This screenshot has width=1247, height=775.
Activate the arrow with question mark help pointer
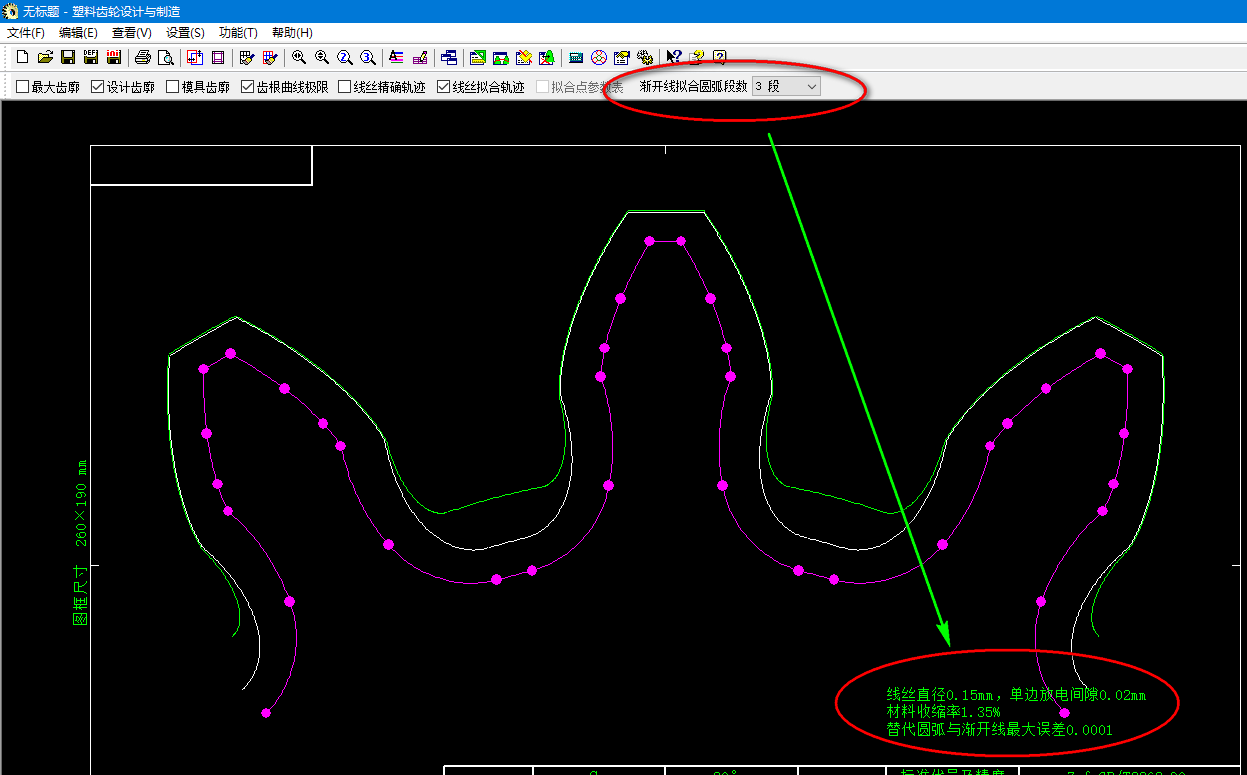point(674,57)
